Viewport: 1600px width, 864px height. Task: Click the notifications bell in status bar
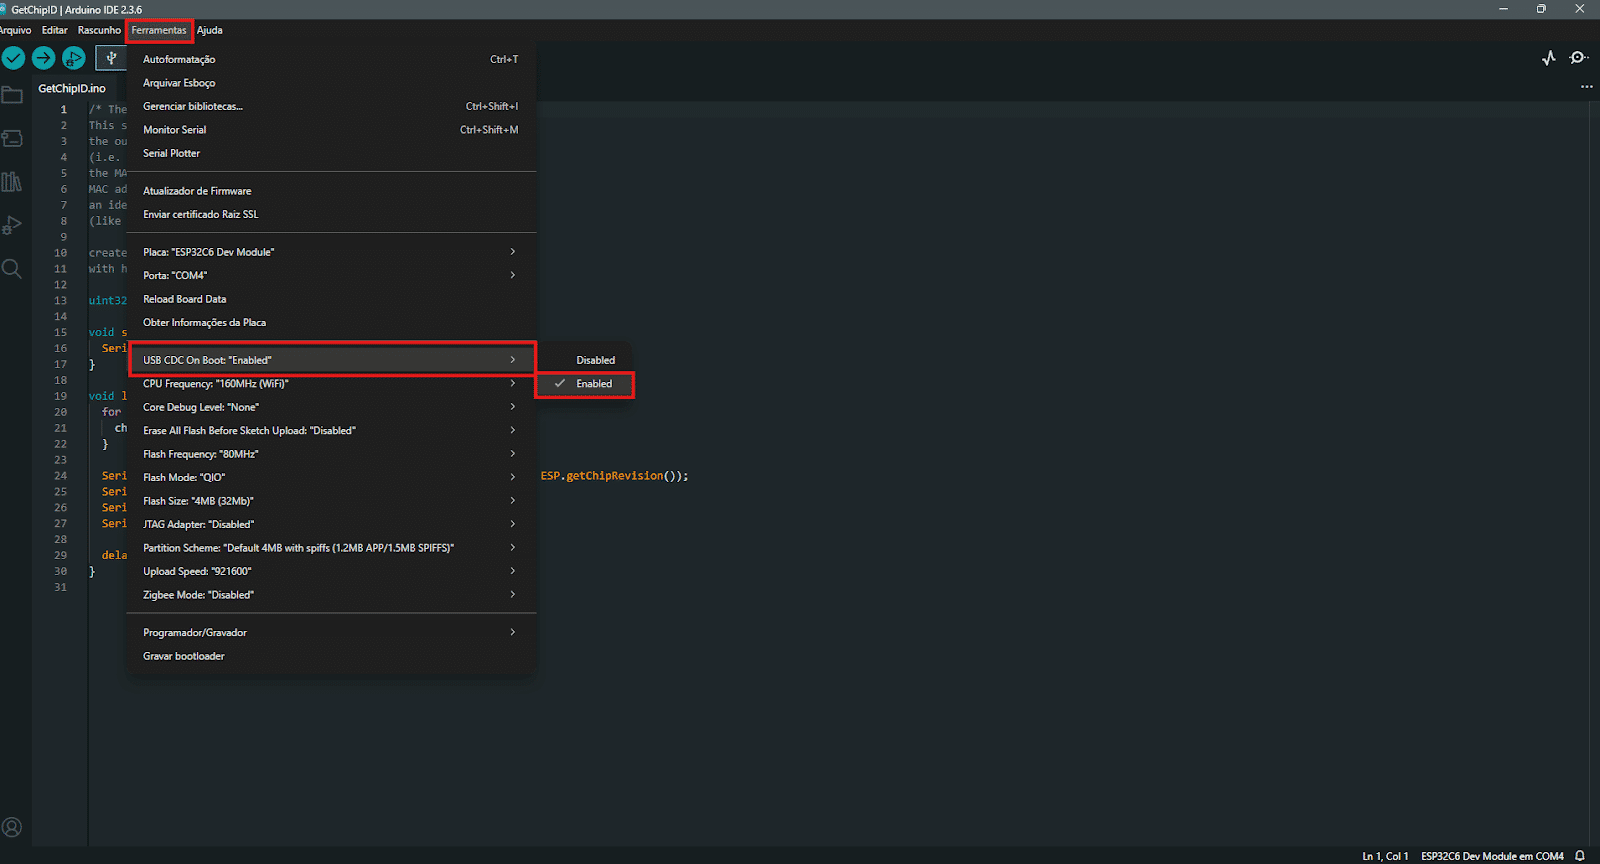[1580, 856]
